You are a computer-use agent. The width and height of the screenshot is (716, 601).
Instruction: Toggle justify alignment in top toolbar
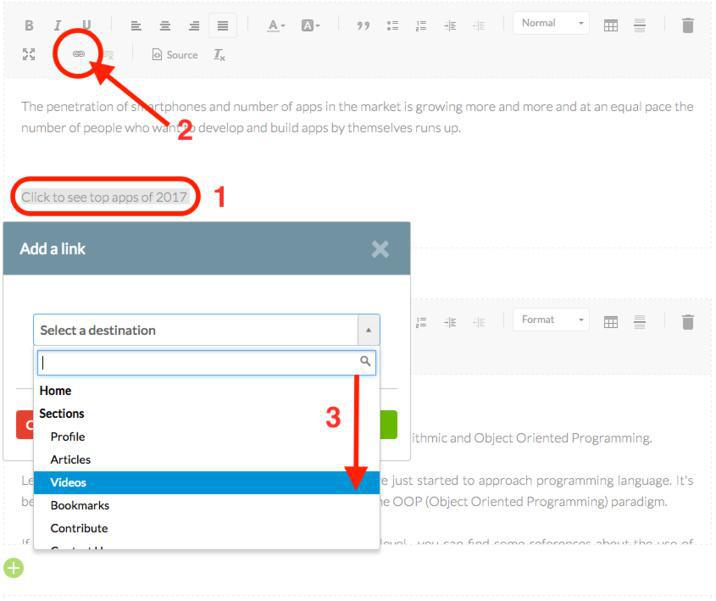[222, 26]
